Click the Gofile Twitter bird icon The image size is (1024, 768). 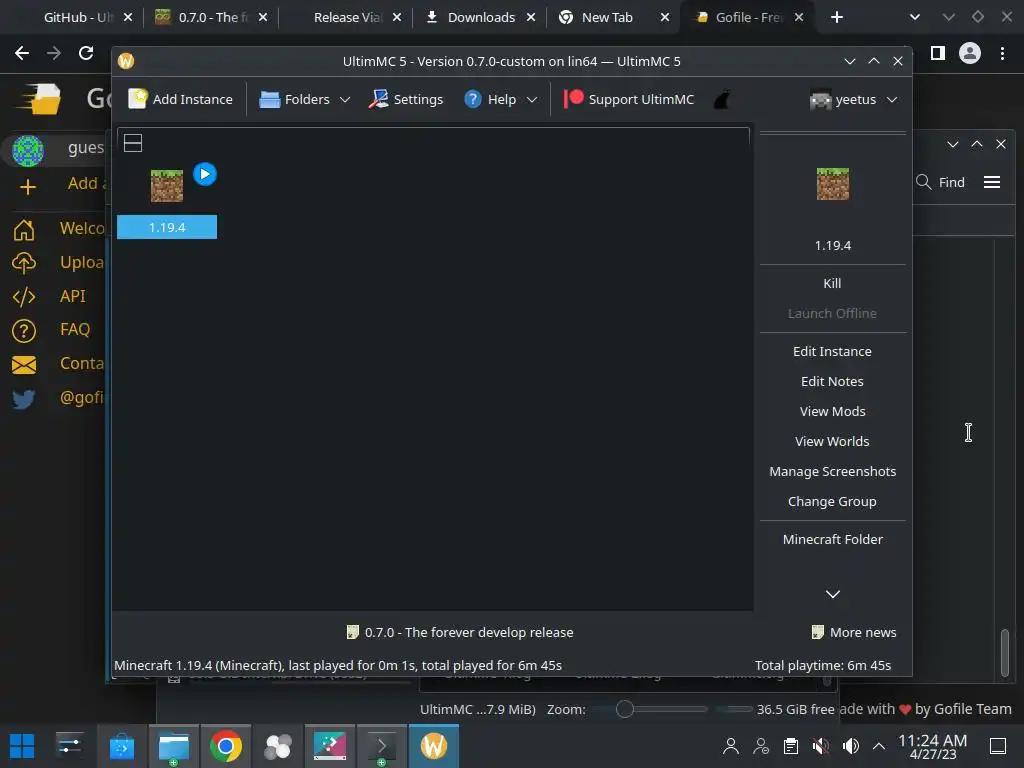click(24, 398)
